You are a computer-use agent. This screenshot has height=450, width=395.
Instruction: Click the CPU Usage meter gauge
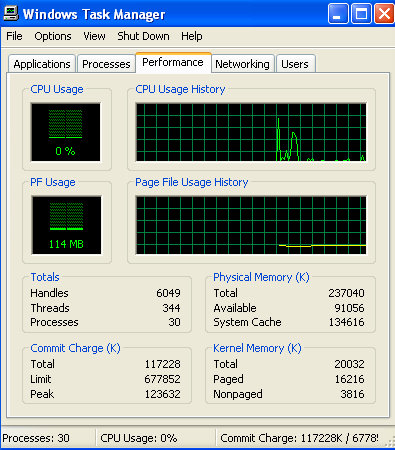pos(66,132)
